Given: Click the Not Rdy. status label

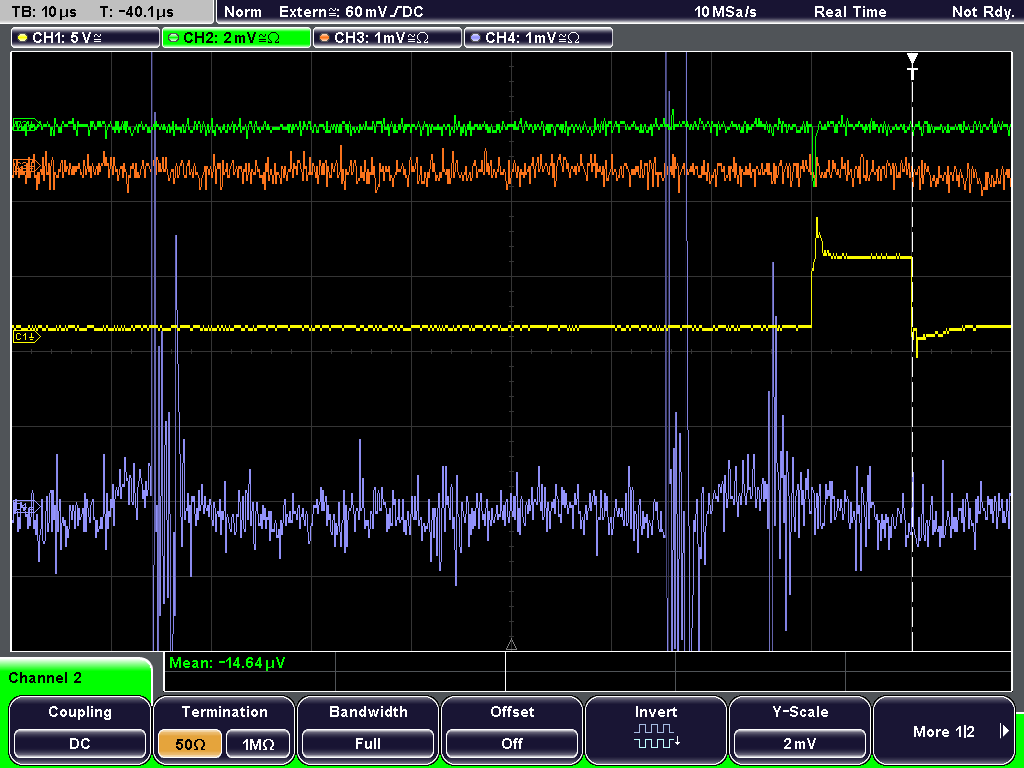Looking at the screenshot, I should [x=982, y=12].
